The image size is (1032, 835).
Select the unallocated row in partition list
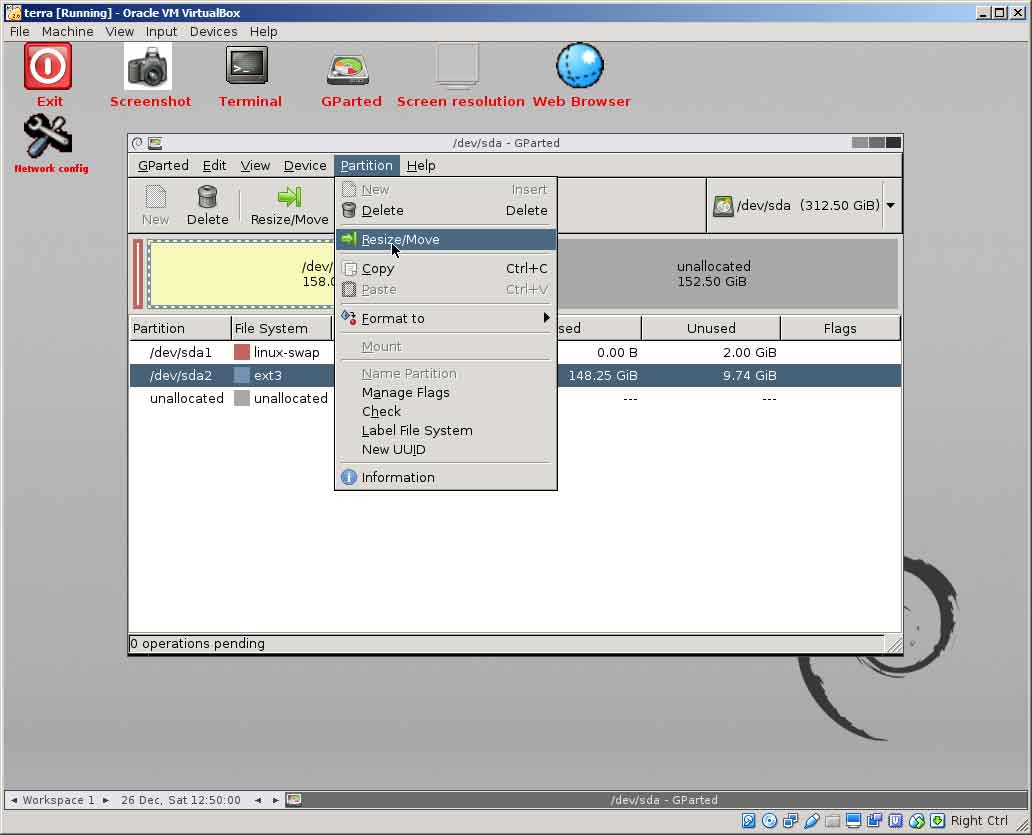coord(515,399)
